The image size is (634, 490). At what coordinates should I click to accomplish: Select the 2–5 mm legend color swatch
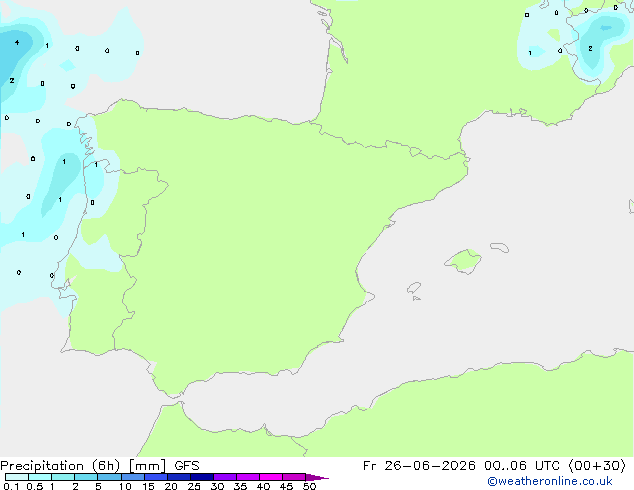pos(86,477)
